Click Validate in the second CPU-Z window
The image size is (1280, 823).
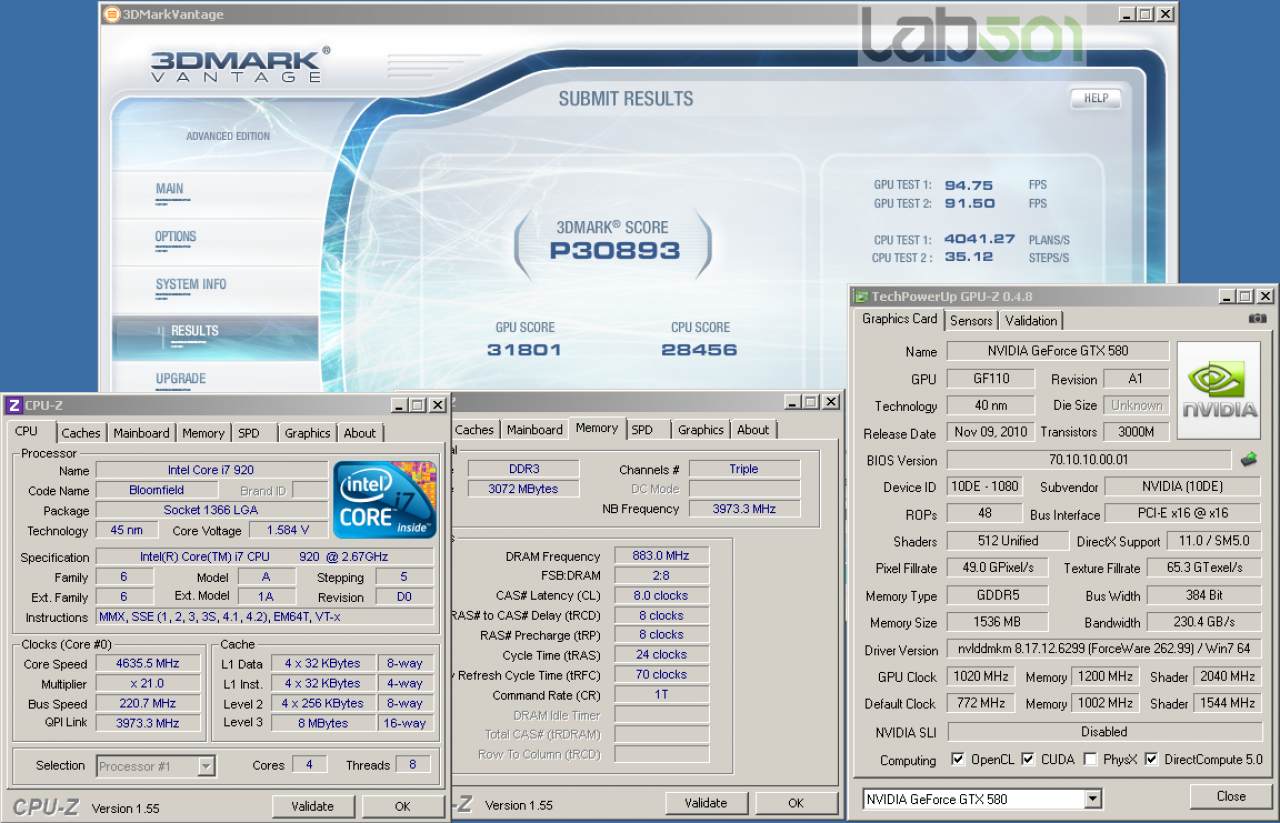click(706, 803)
